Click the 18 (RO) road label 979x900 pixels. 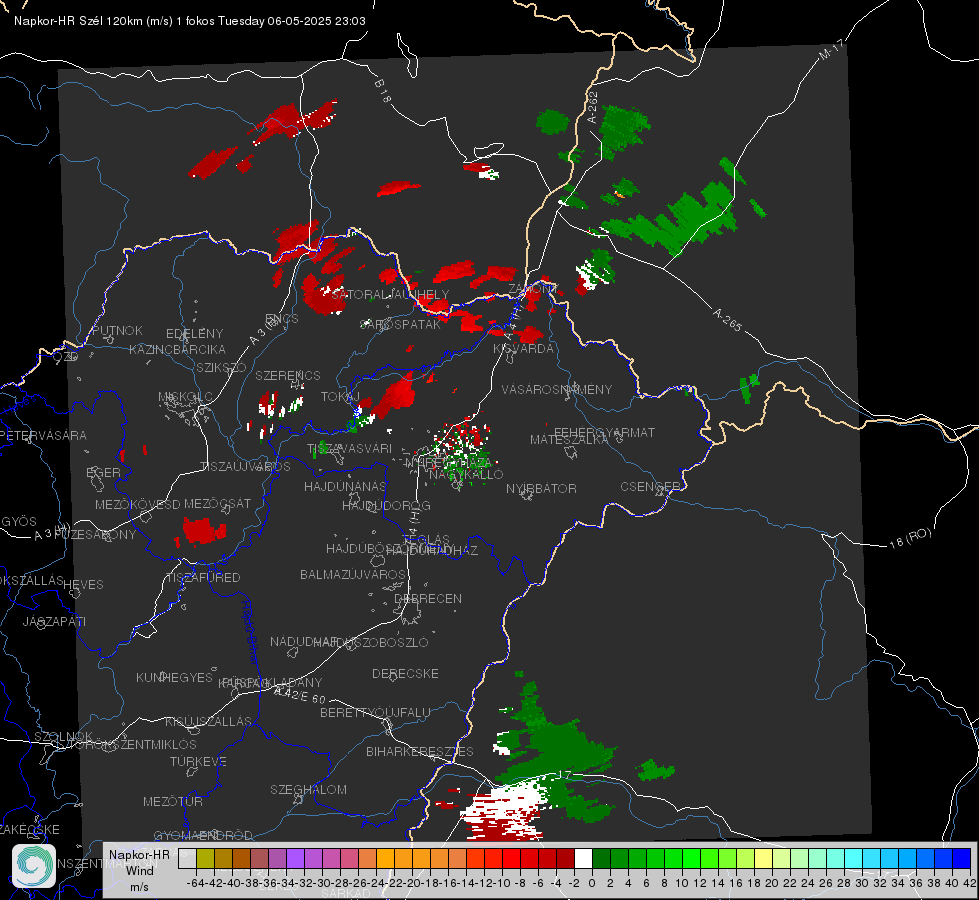click(x=910, y=538)
